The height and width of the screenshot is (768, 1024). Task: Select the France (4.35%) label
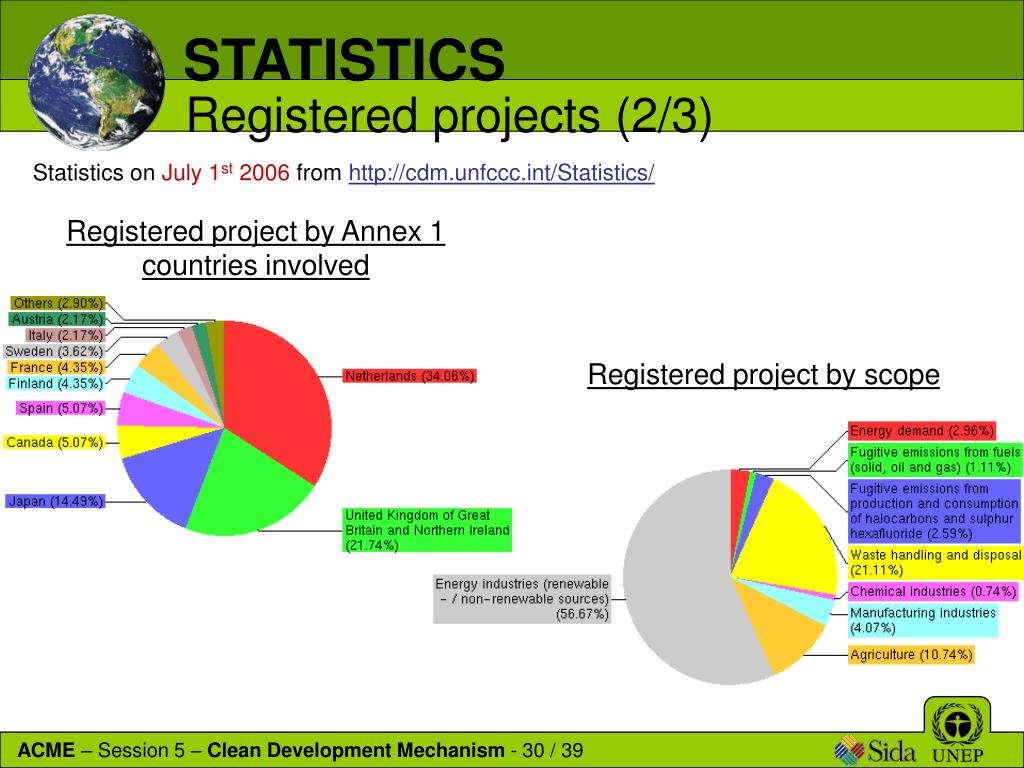(x=56, y=368)
